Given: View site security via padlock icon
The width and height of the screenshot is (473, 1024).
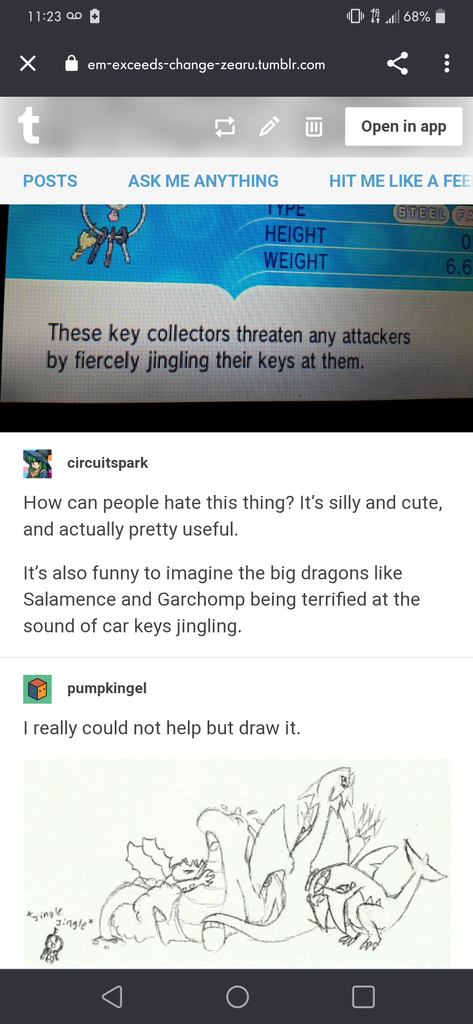Looking at the screenshot, I should (x=72, y=64).
